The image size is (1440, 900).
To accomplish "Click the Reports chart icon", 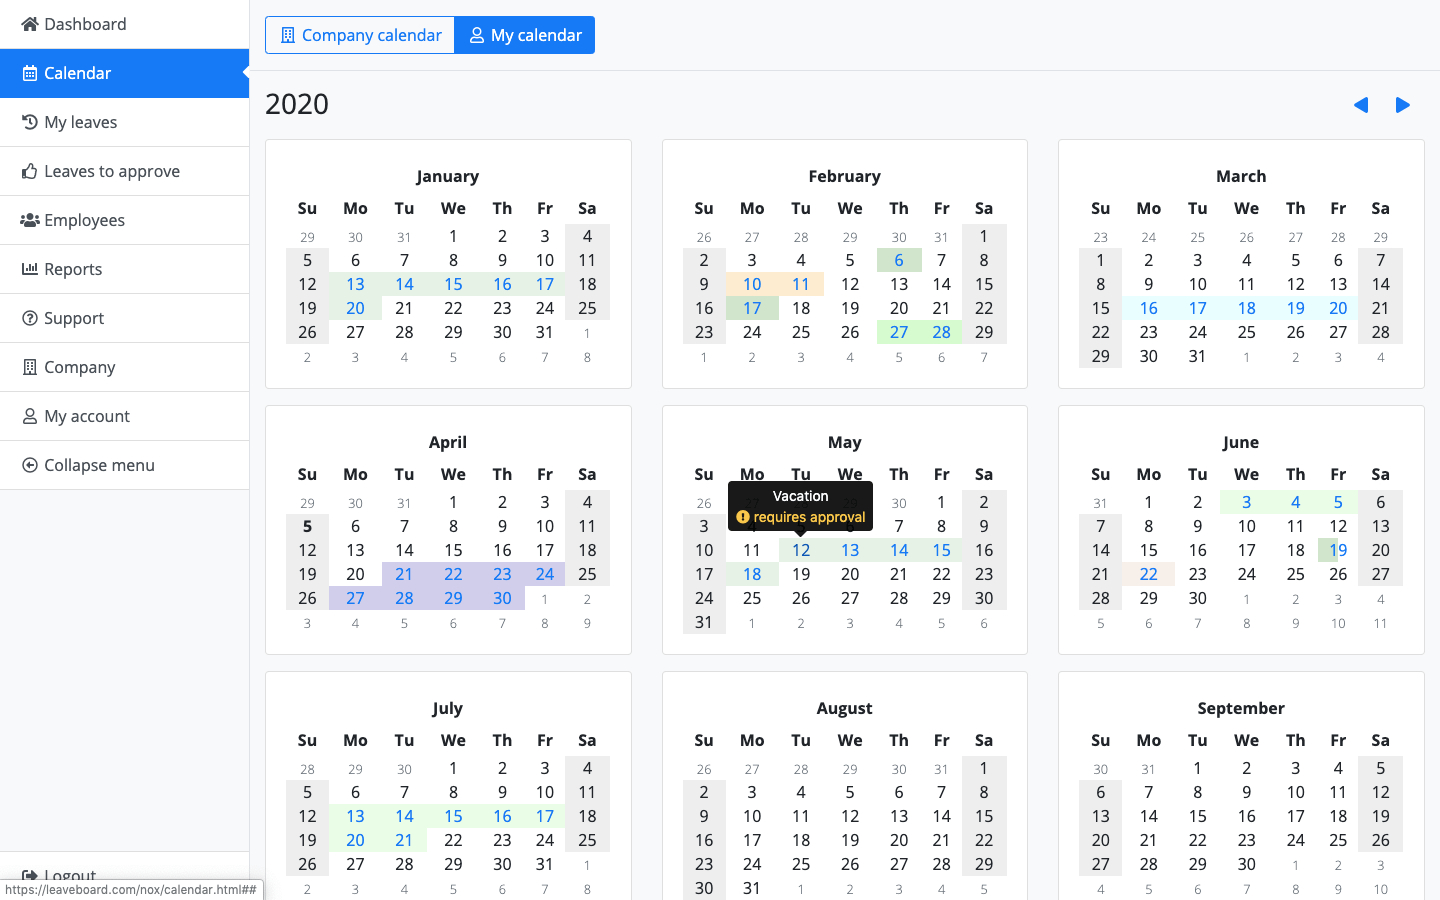I will tap(30, 269).
